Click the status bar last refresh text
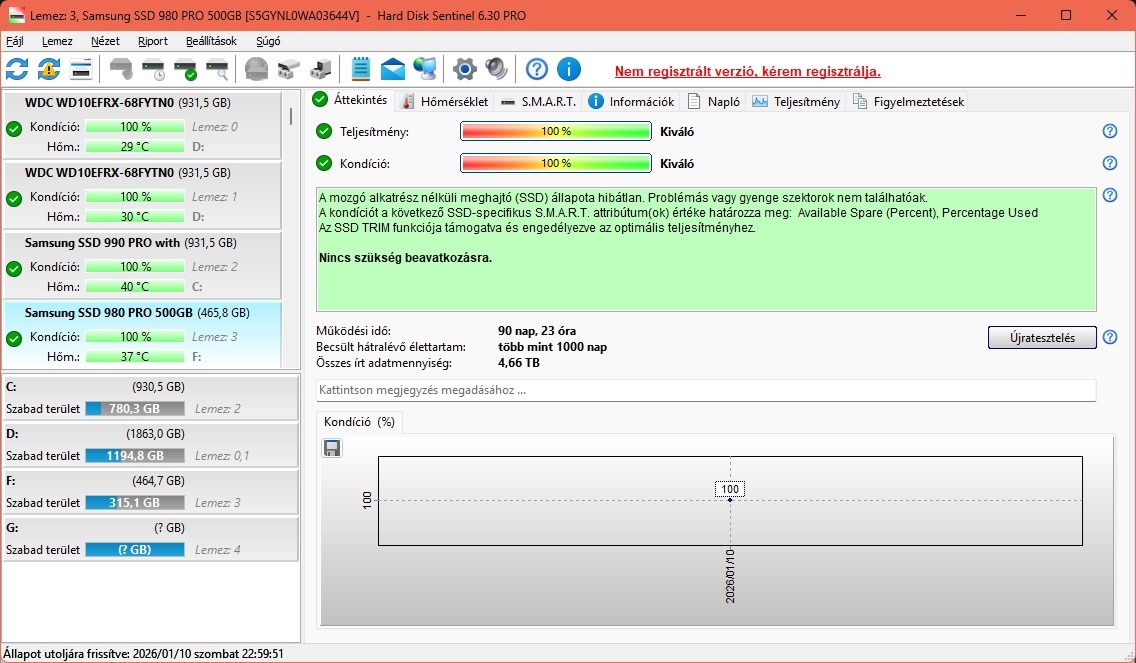 (143, 654)
